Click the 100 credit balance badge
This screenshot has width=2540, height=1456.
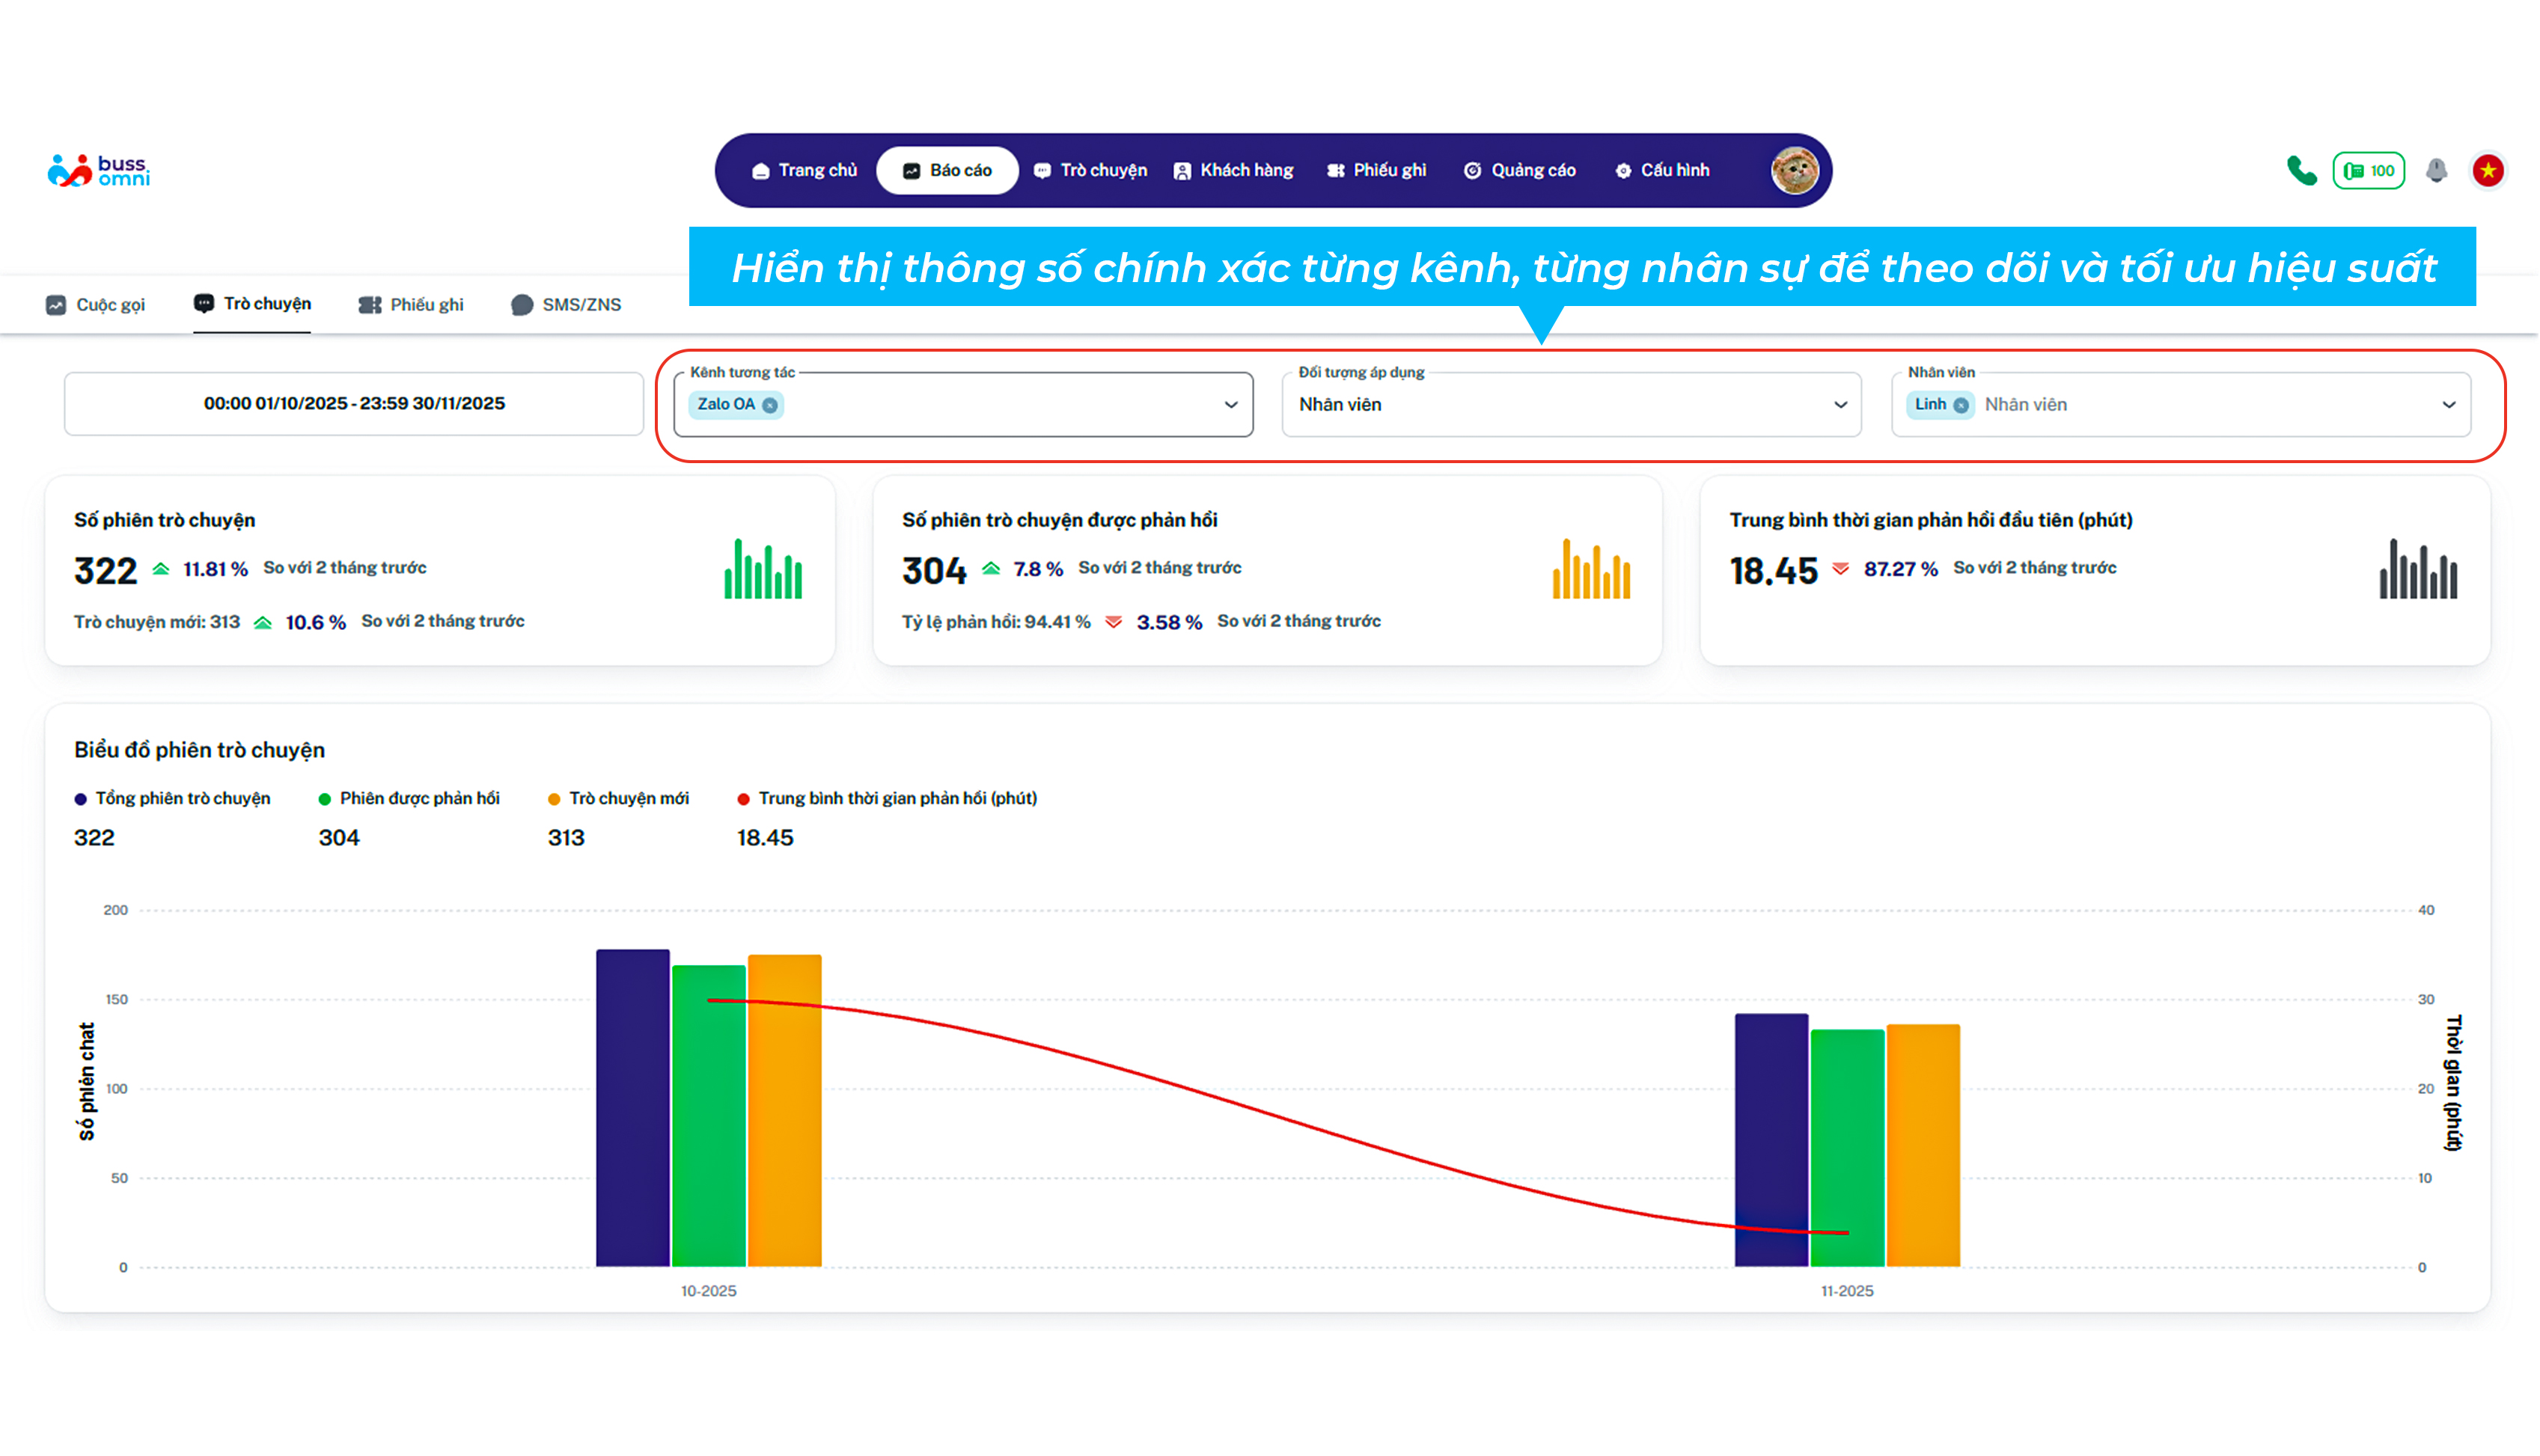point(2368,171)
